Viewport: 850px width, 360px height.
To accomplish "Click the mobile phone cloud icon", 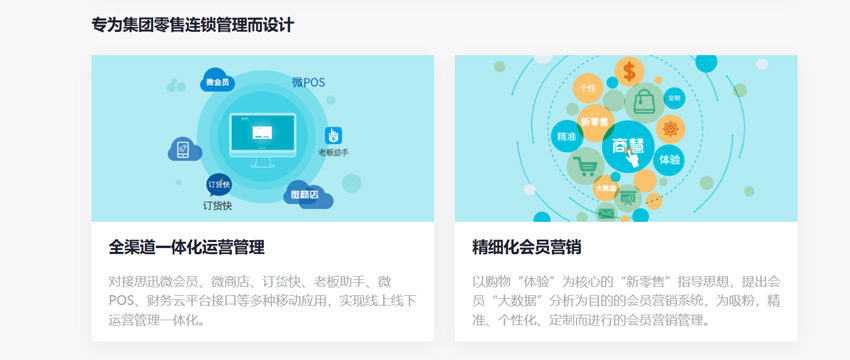I will [184, 149].
